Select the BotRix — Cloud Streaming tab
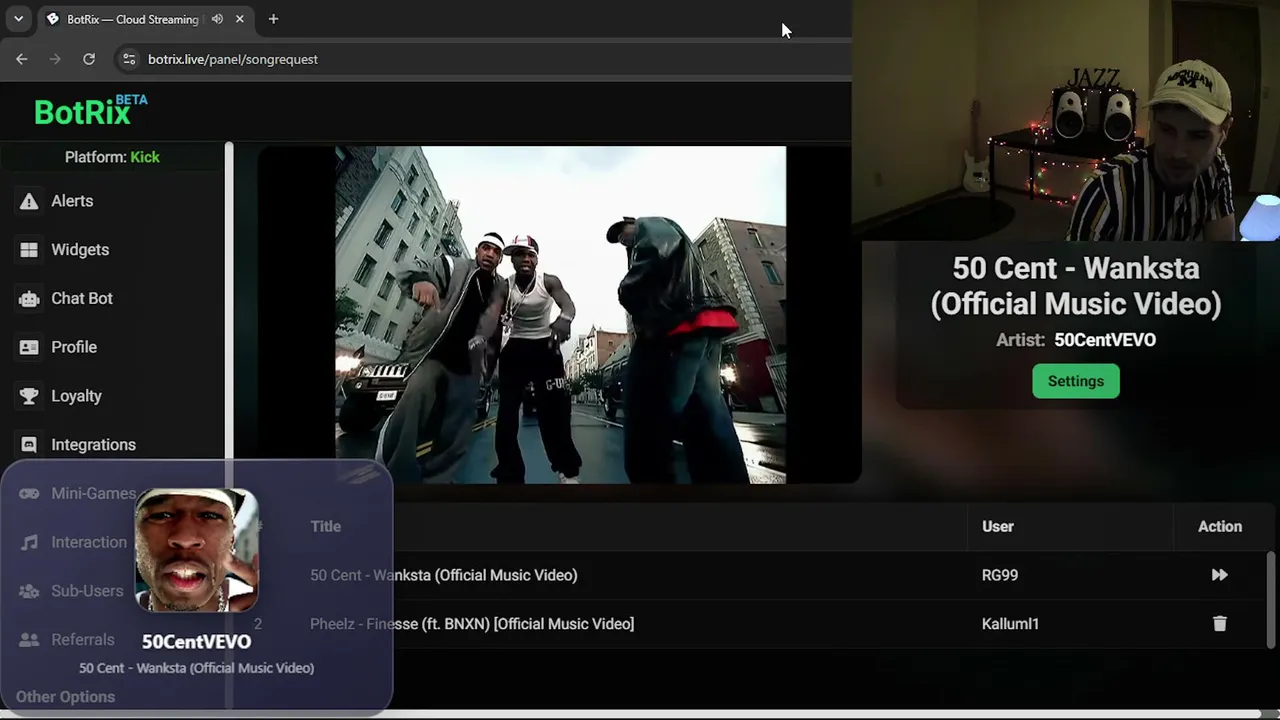This screenshot has width=1280, height=720. pos(146,19)
